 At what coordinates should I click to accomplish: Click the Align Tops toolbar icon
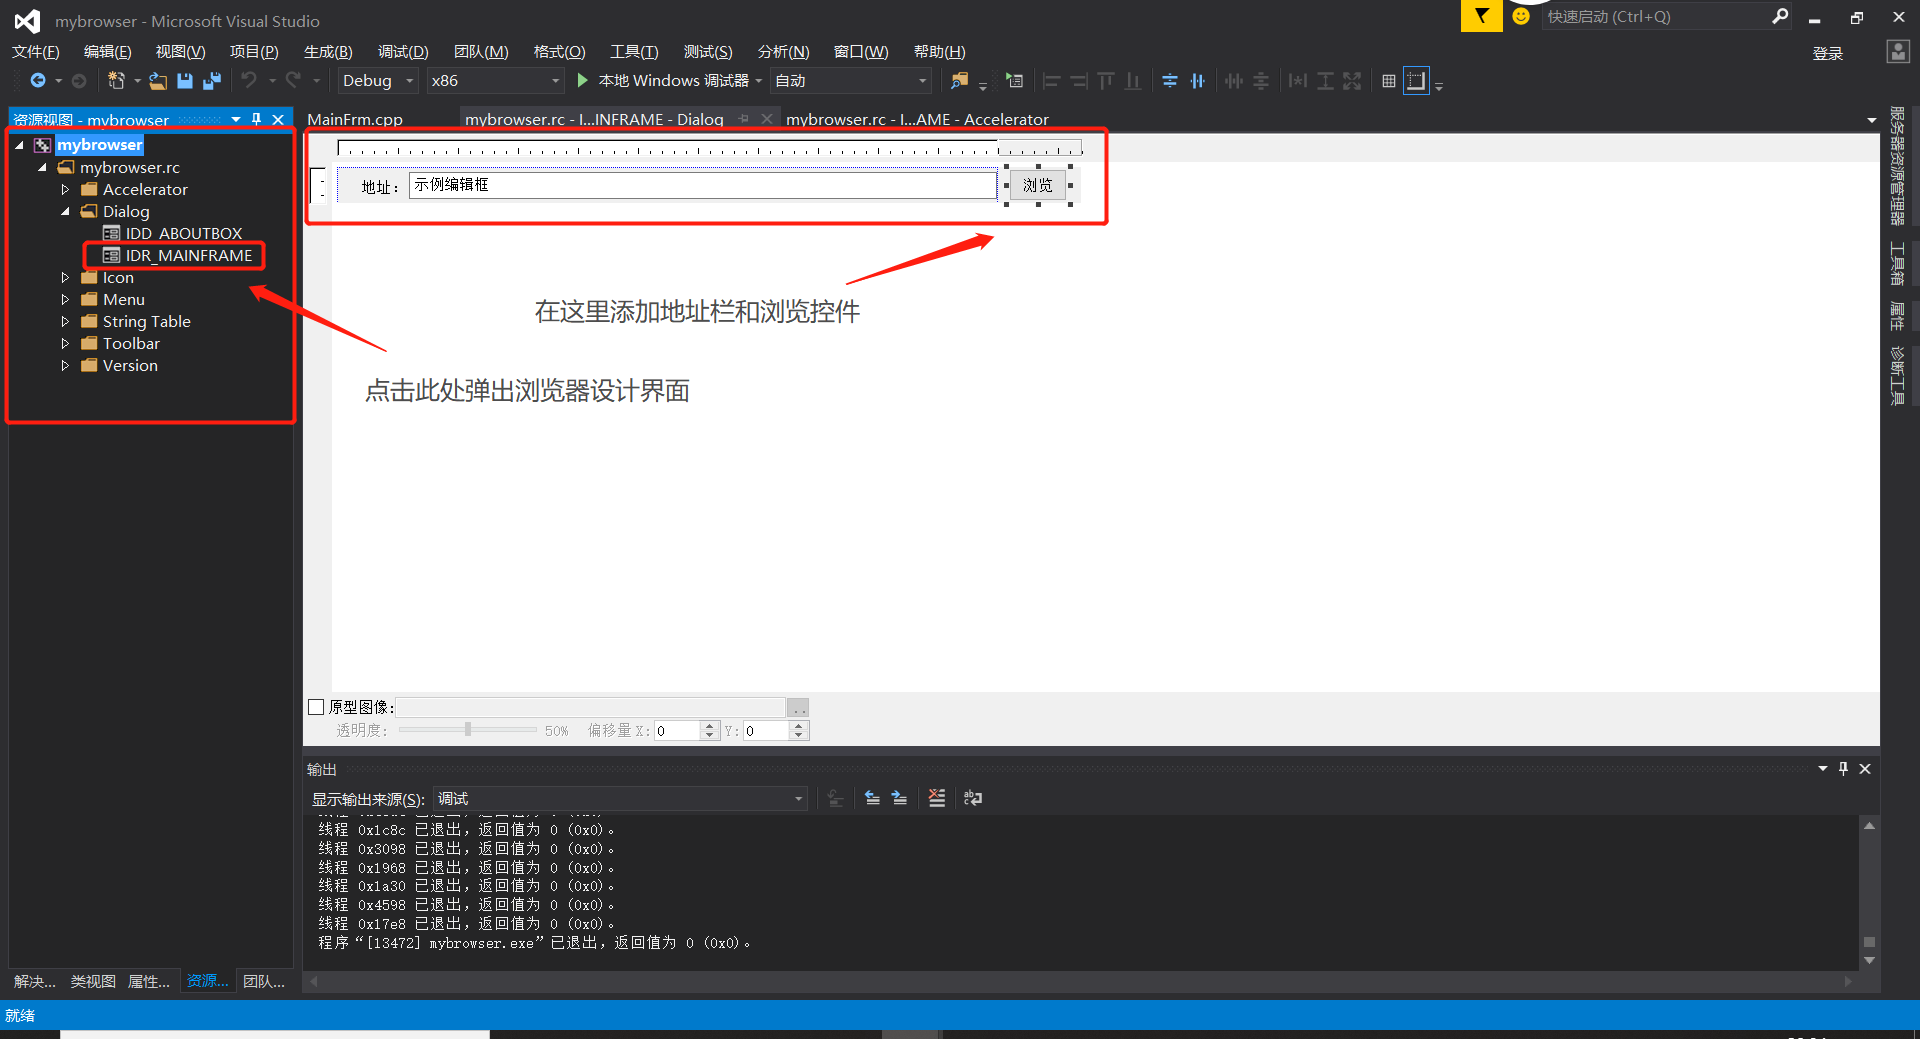[1105, 81]
